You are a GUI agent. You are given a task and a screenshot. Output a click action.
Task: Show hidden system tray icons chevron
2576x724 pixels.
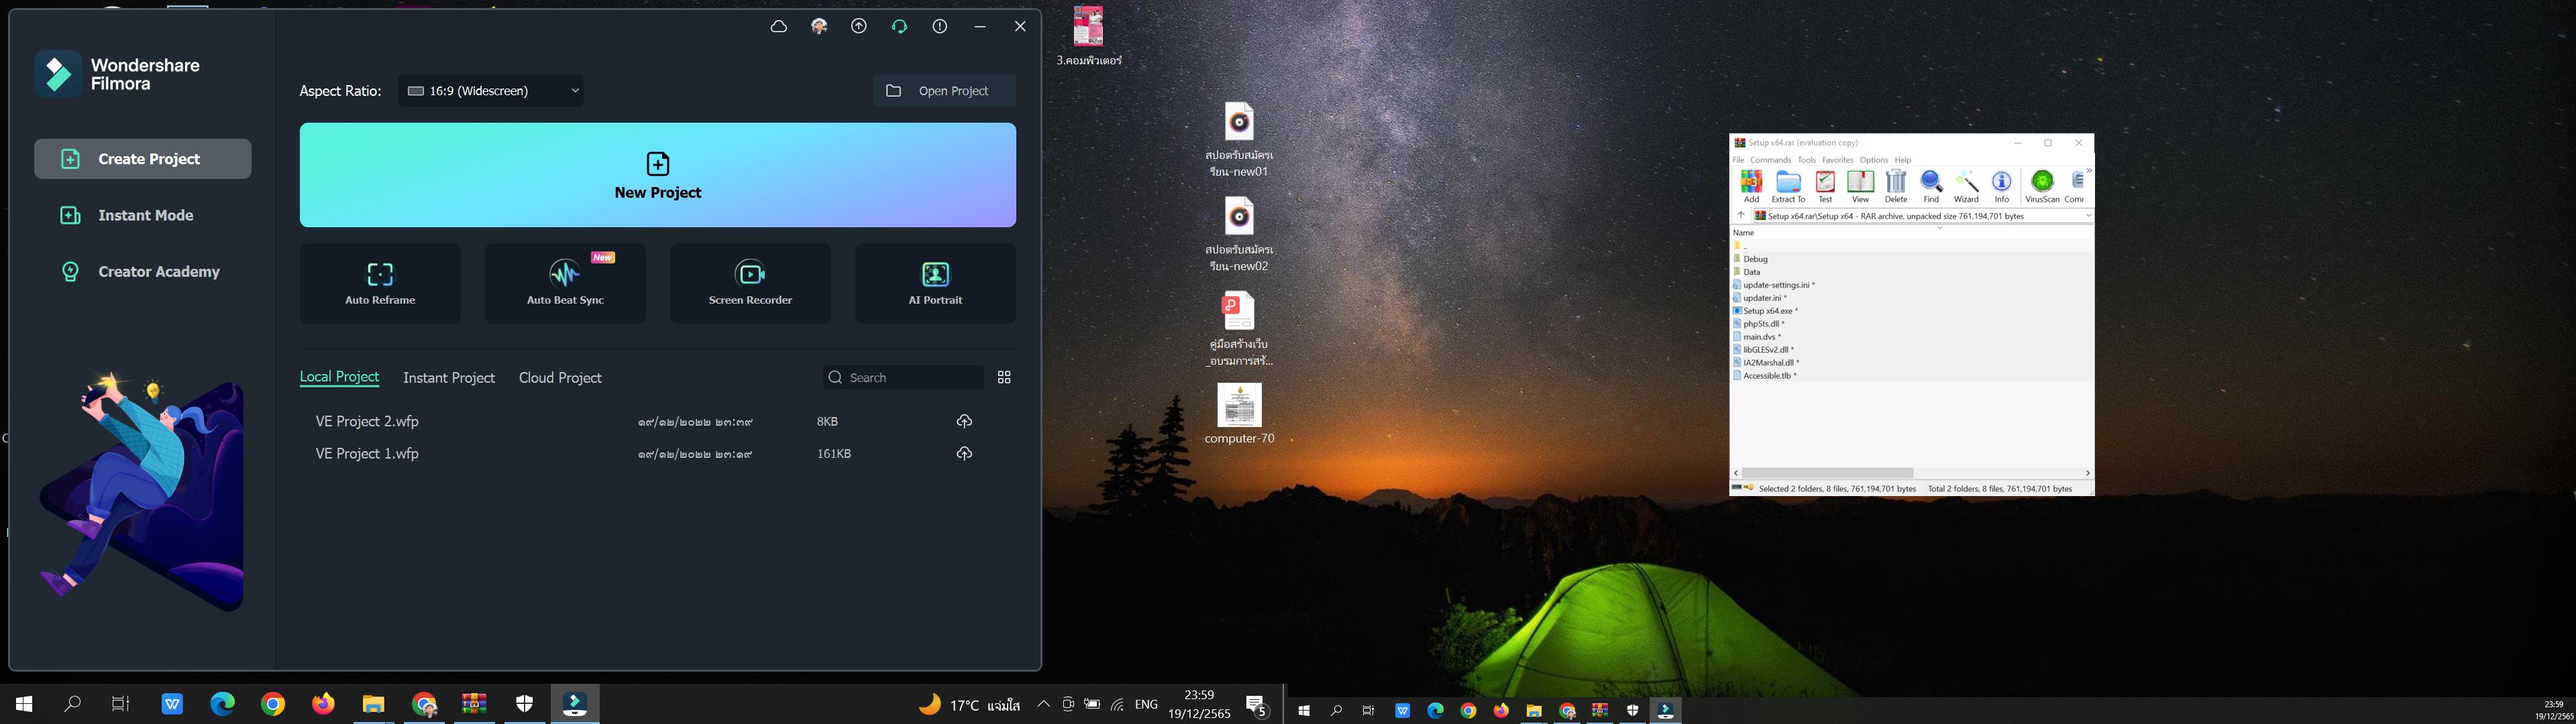(1043, 704)
